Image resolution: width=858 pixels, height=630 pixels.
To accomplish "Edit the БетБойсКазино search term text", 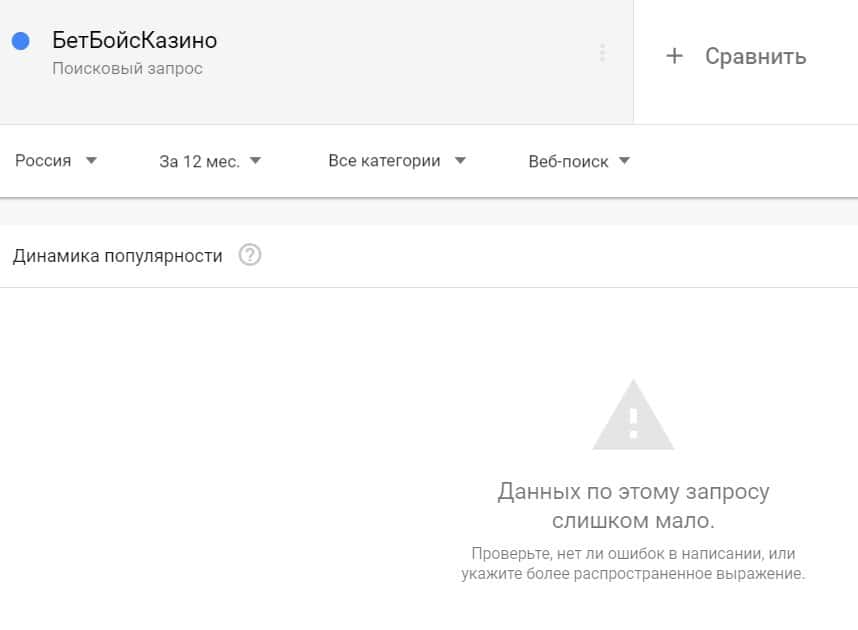I will pos(135,40).
